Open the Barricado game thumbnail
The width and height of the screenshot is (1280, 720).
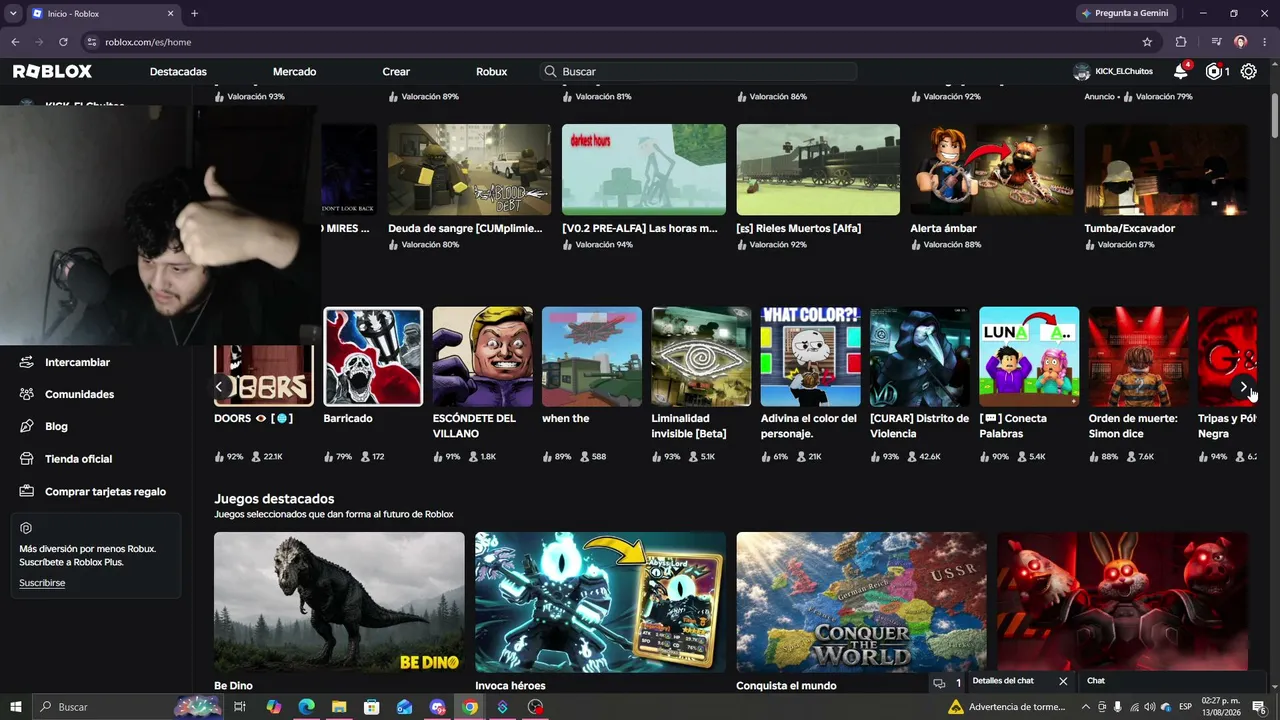373,357
